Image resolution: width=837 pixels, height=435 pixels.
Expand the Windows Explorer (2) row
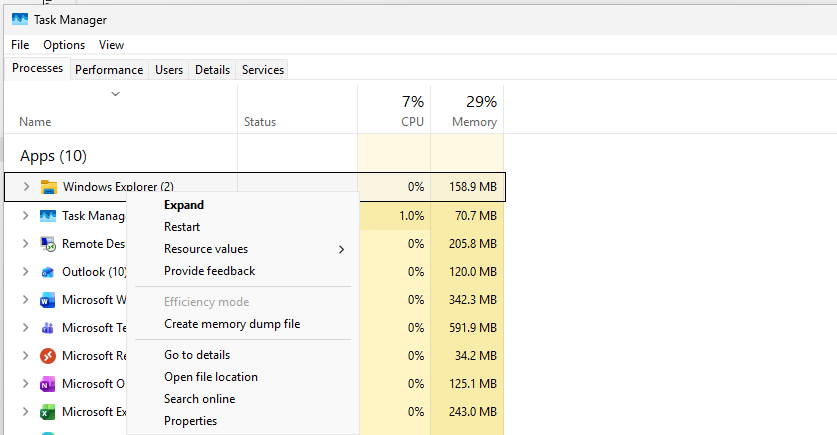click(26, 187)
